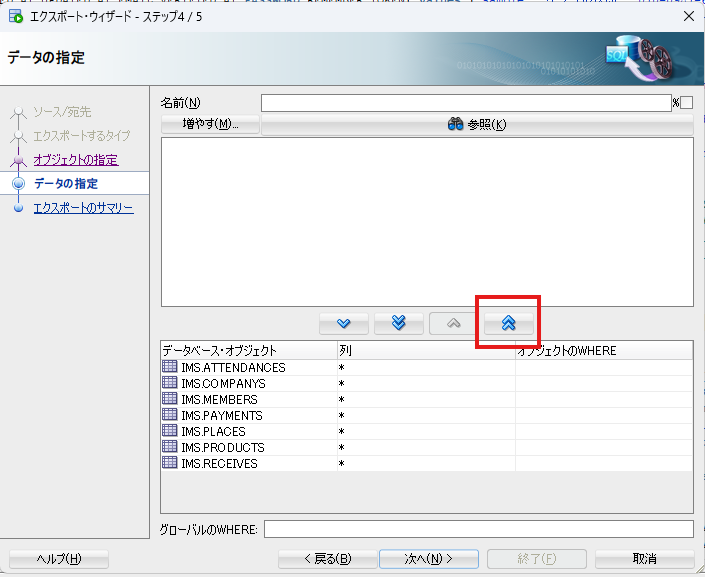Screen dimensions: 705x577
Task: Click the double down arrow button
Action: pyautogui.click(x=399, y=323)
